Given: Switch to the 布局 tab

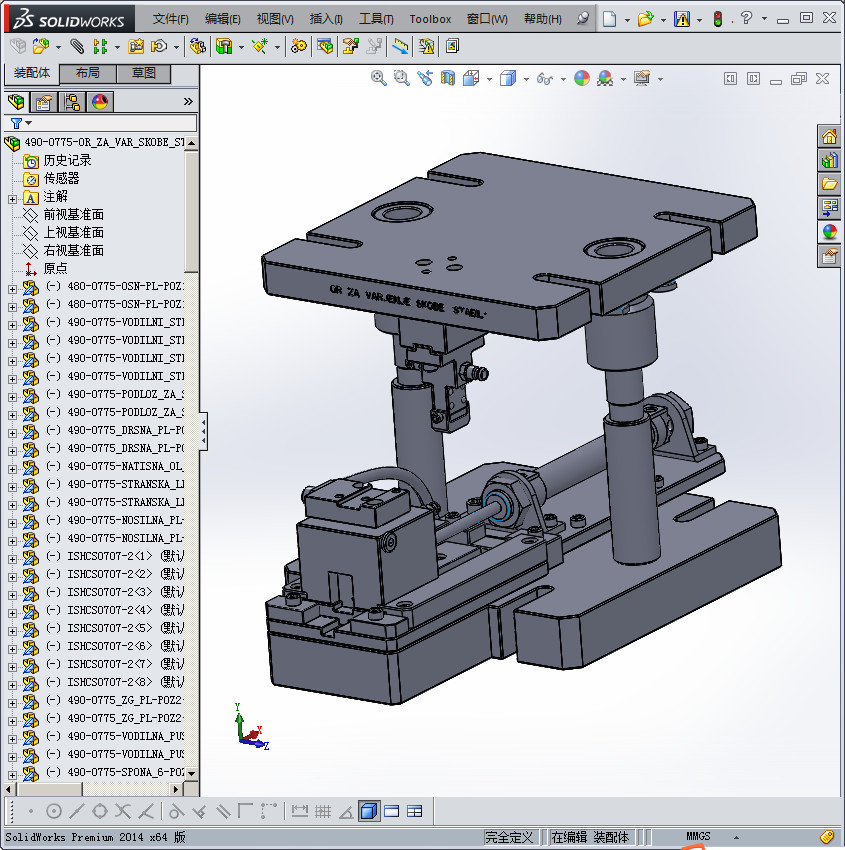Looking at the screenshot, I should click(87, 73).
